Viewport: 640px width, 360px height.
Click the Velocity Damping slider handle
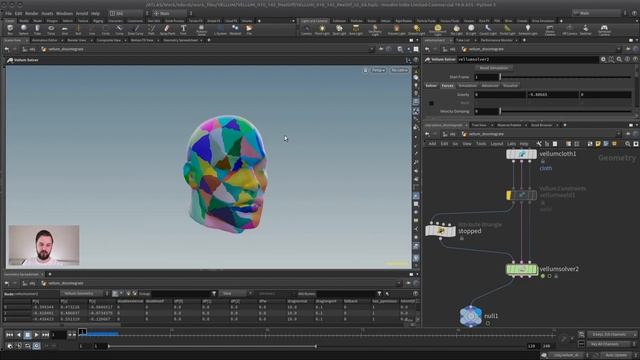pyautogui.click(x=500, y=111)
